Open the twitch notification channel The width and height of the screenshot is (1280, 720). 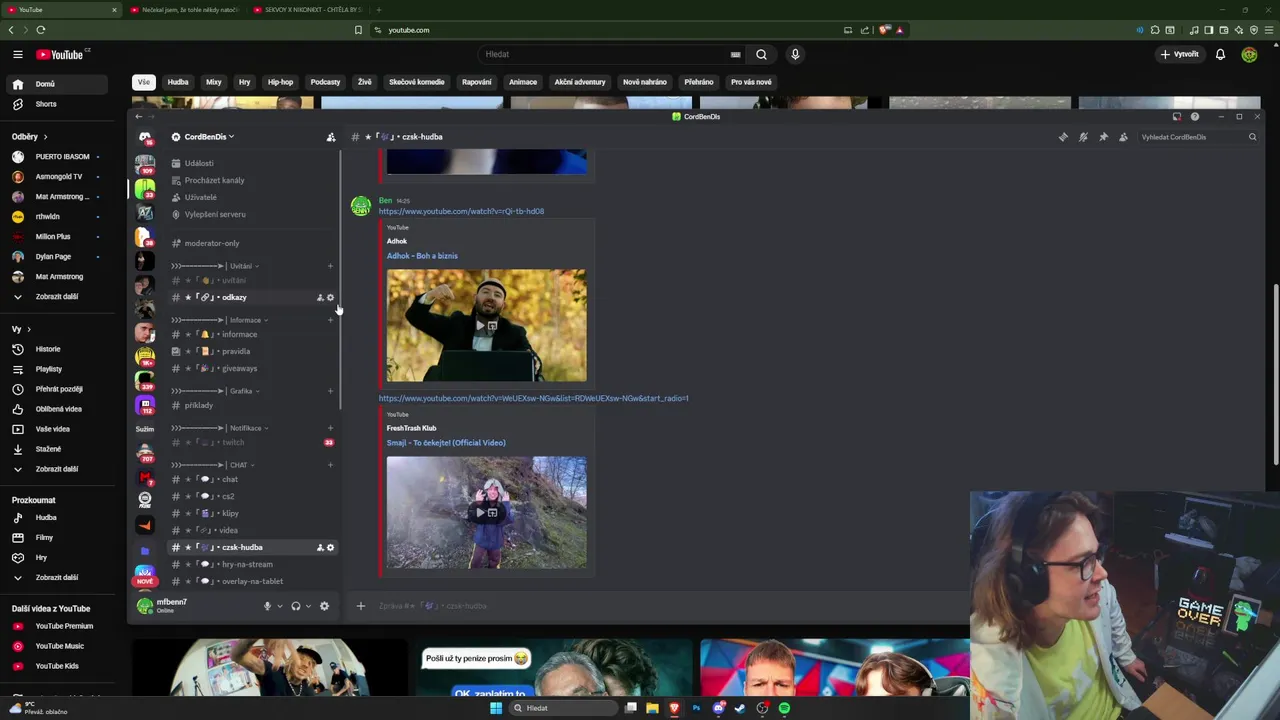coord(252,442)
